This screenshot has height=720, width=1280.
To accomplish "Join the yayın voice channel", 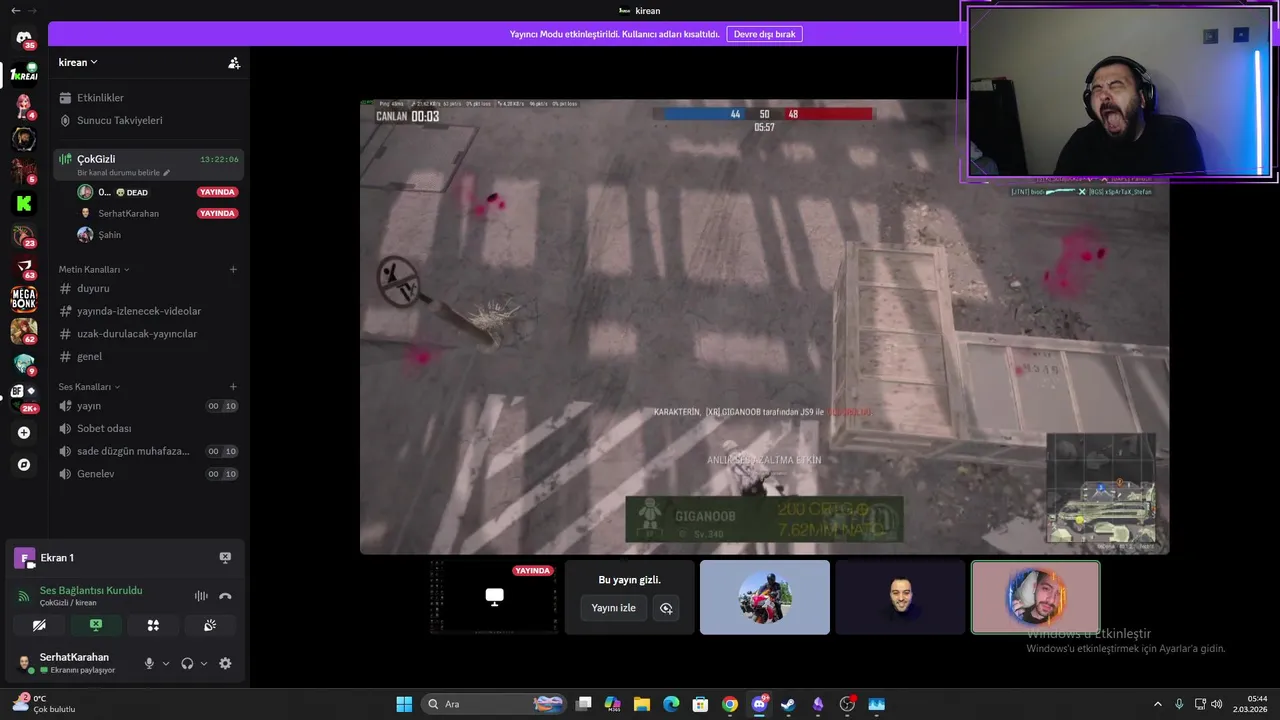I will 148,406.
